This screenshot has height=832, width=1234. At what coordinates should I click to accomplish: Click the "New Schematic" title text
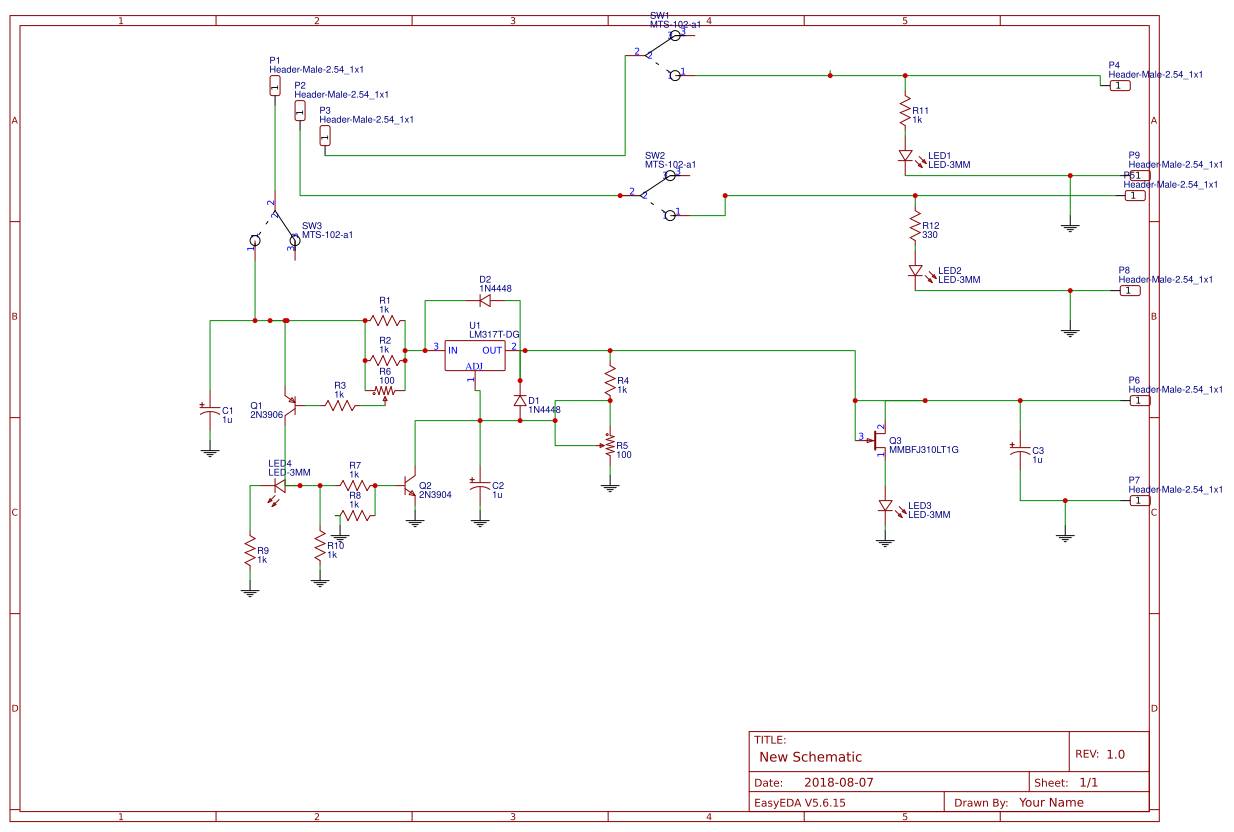tap(810, 757)
